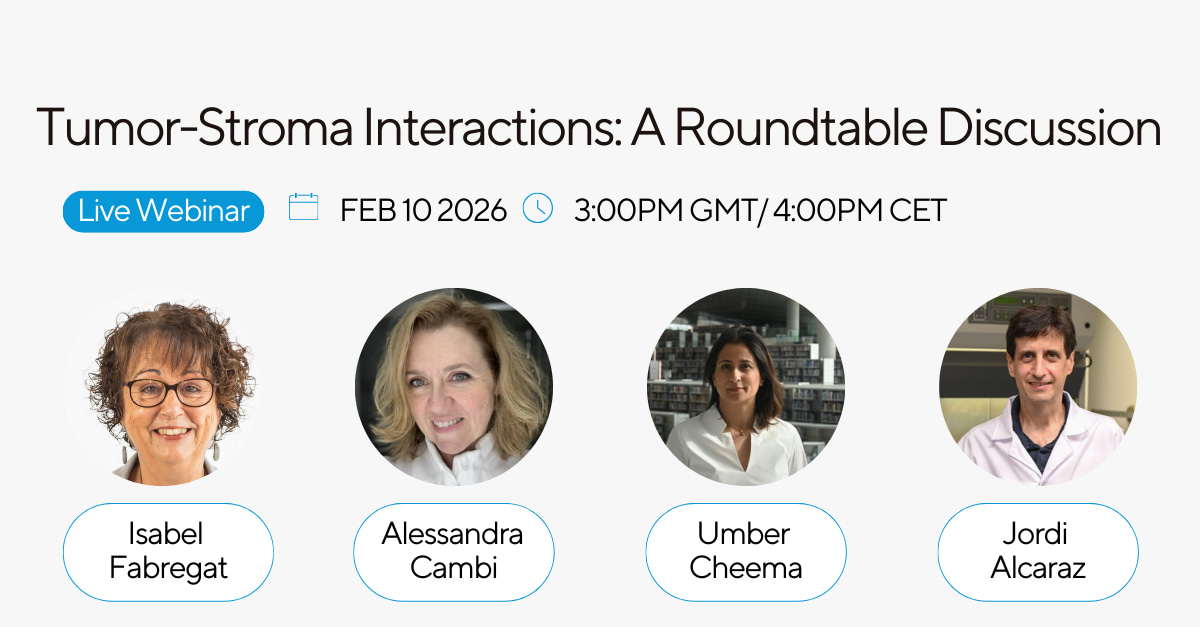Select Isabel Fabregat's profile photo

(x=163, y=387)
